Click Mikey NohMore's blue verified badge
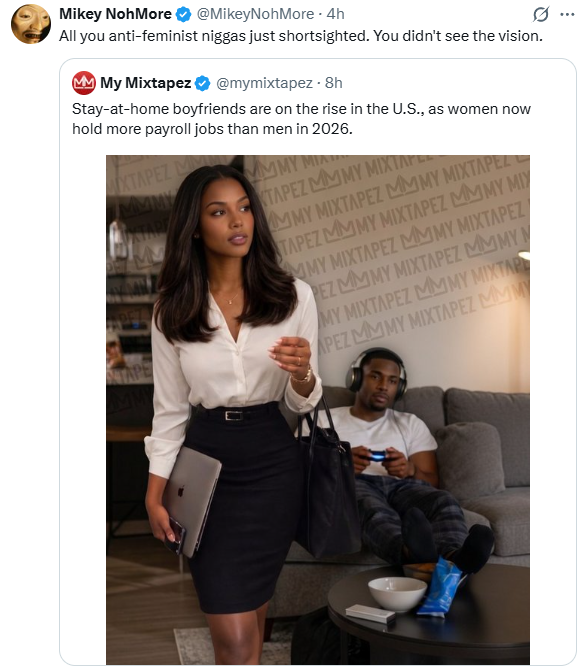Screen dimensions: 587x672 [184, 14]
